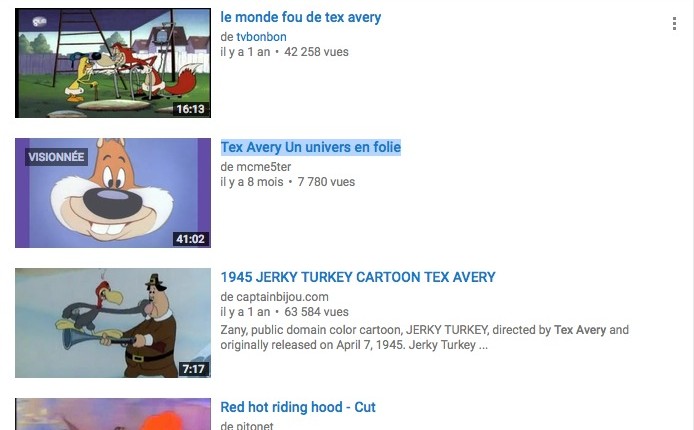The height and width of the screenshot is (430, 694).
Task: Open the '1945 JERKY TURKEY CARTOON TEX AVERY' title
Action: click(358, 277)
